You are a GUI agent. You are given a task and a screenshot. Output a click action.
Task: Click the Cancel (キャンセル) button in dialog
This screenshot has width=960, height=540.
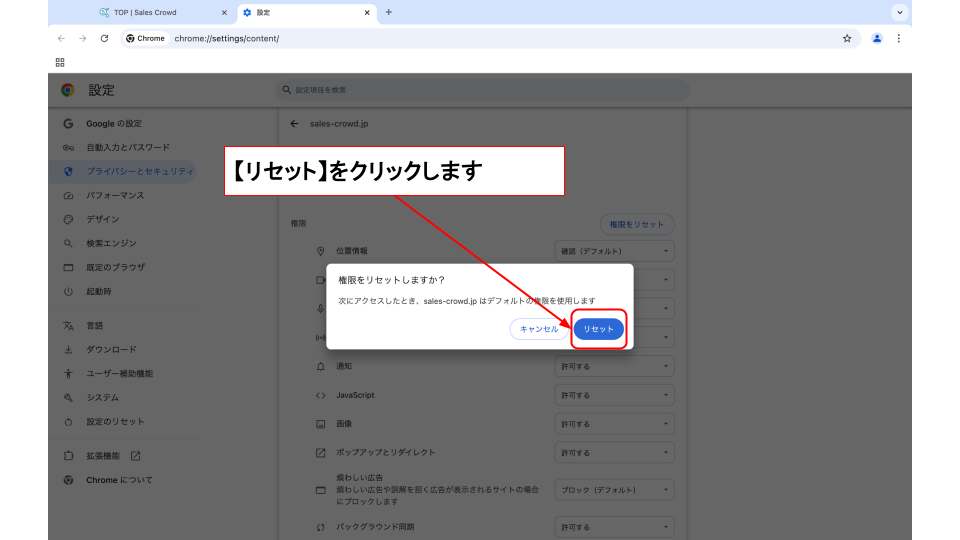pos(538,329)
